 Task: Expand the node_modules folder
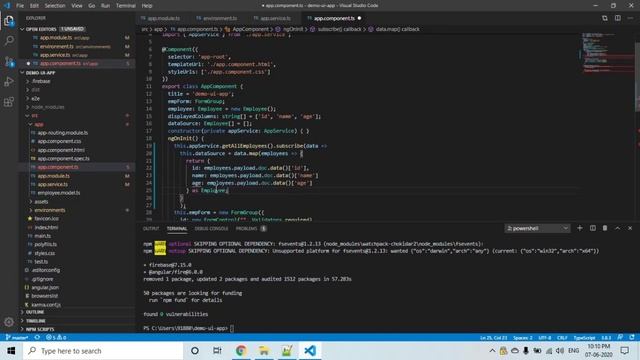click(48, 107)
